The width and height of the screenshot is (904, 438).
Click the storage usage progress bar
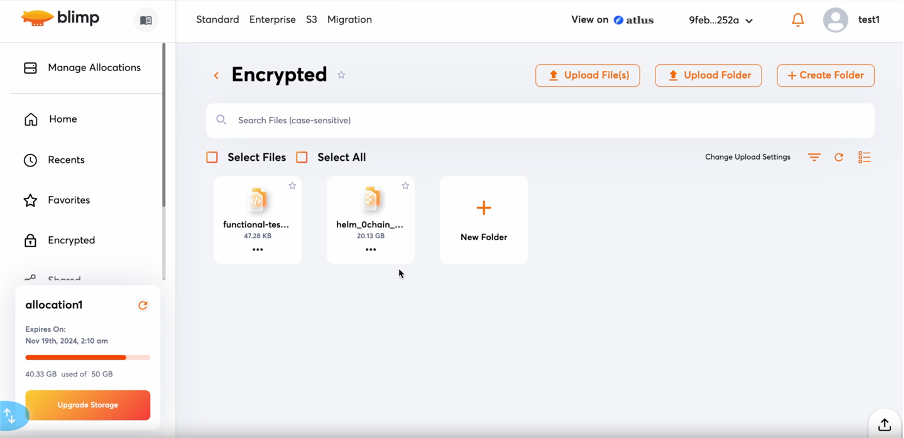click(88, 357)
